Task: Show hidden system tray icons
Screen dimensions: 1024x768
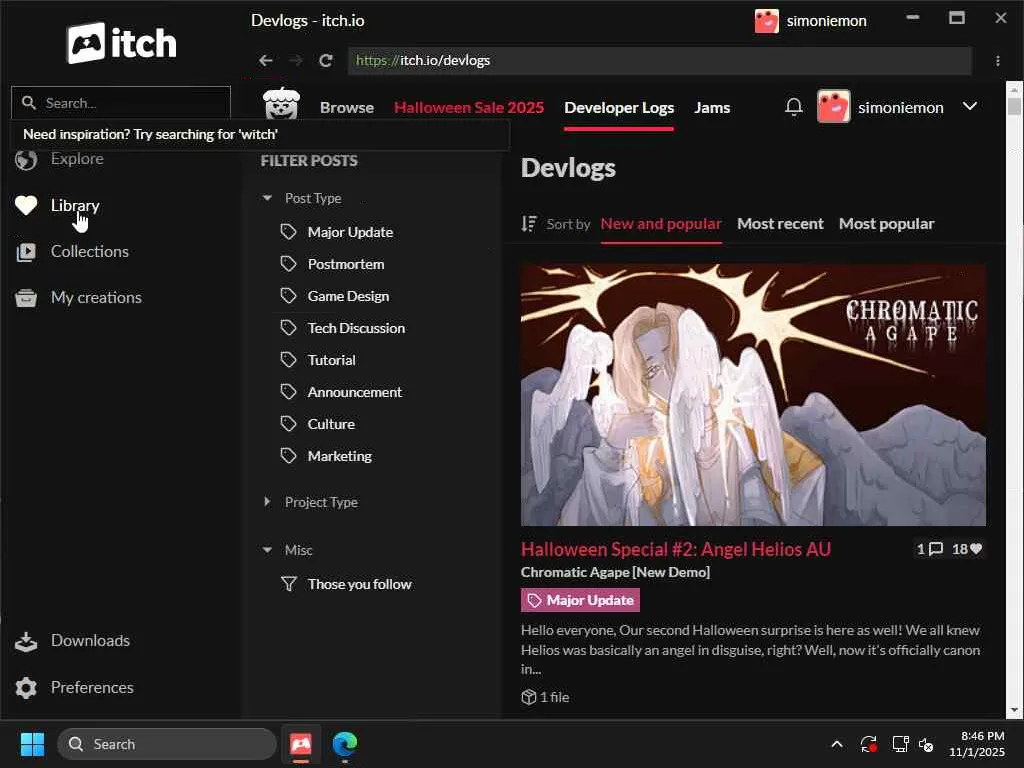Action: [837, 744]
